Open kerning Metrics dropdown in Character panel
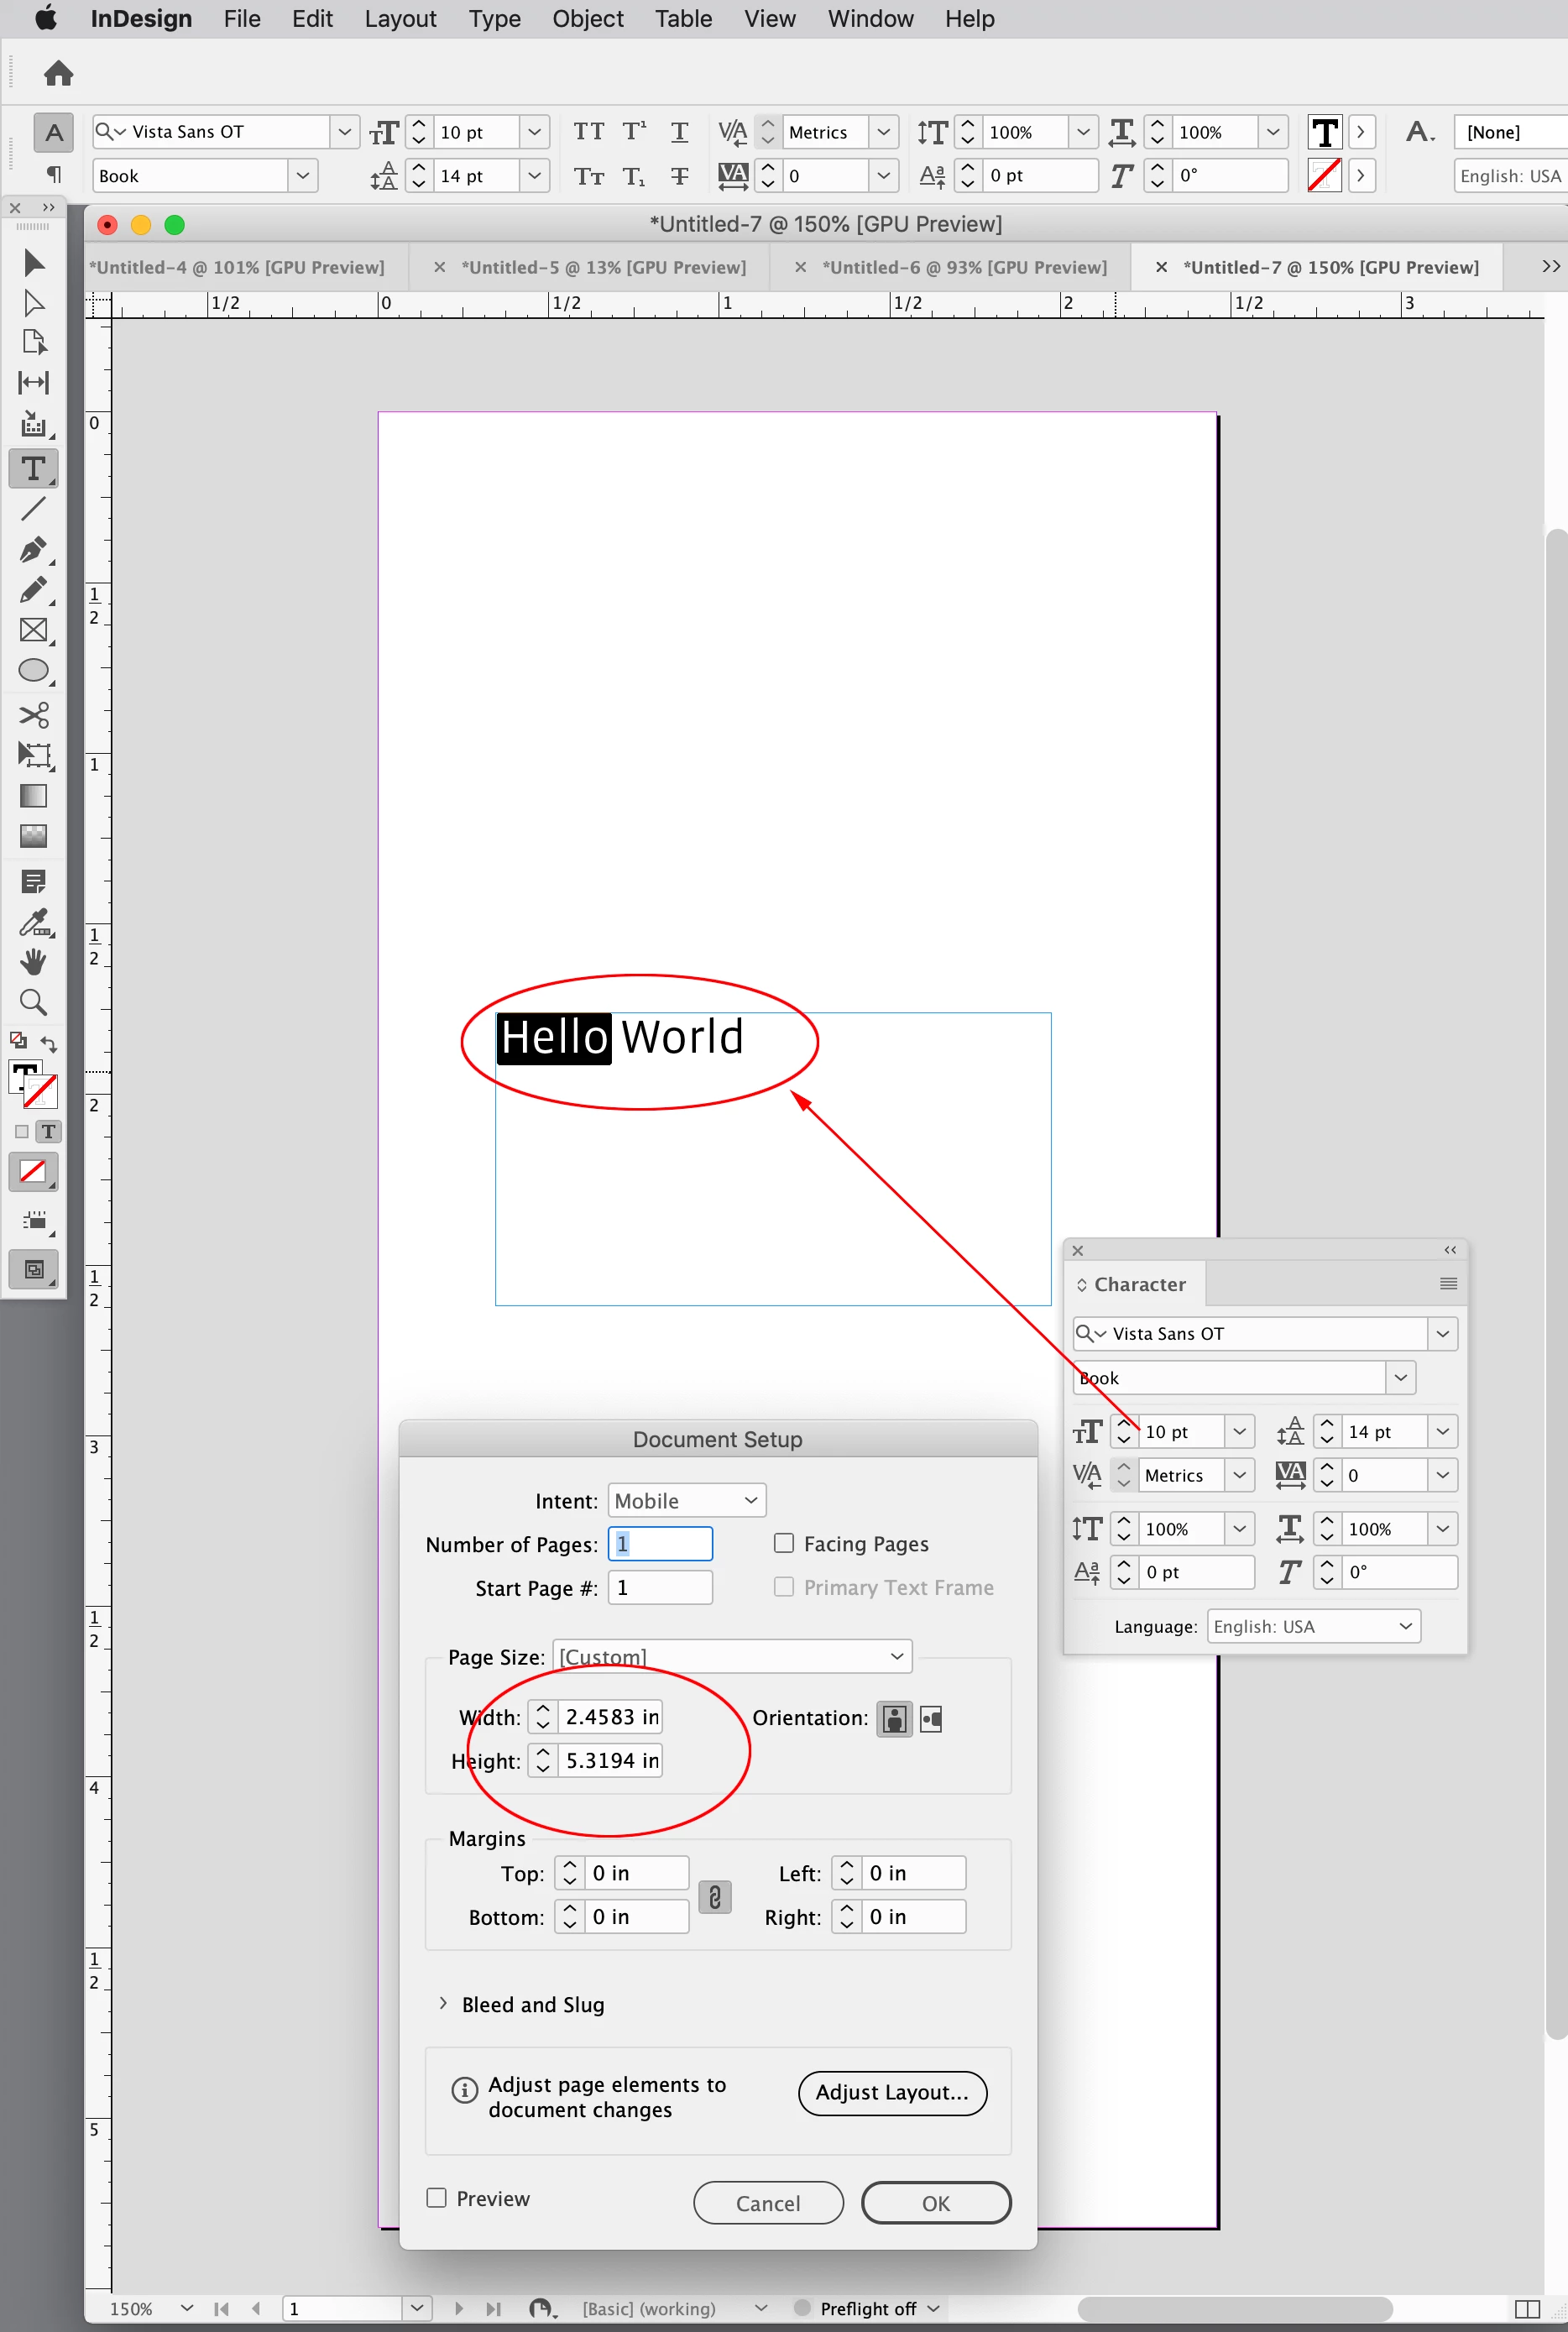Viewport: 1568px width, 2332px height. tap(1239, 1475)
